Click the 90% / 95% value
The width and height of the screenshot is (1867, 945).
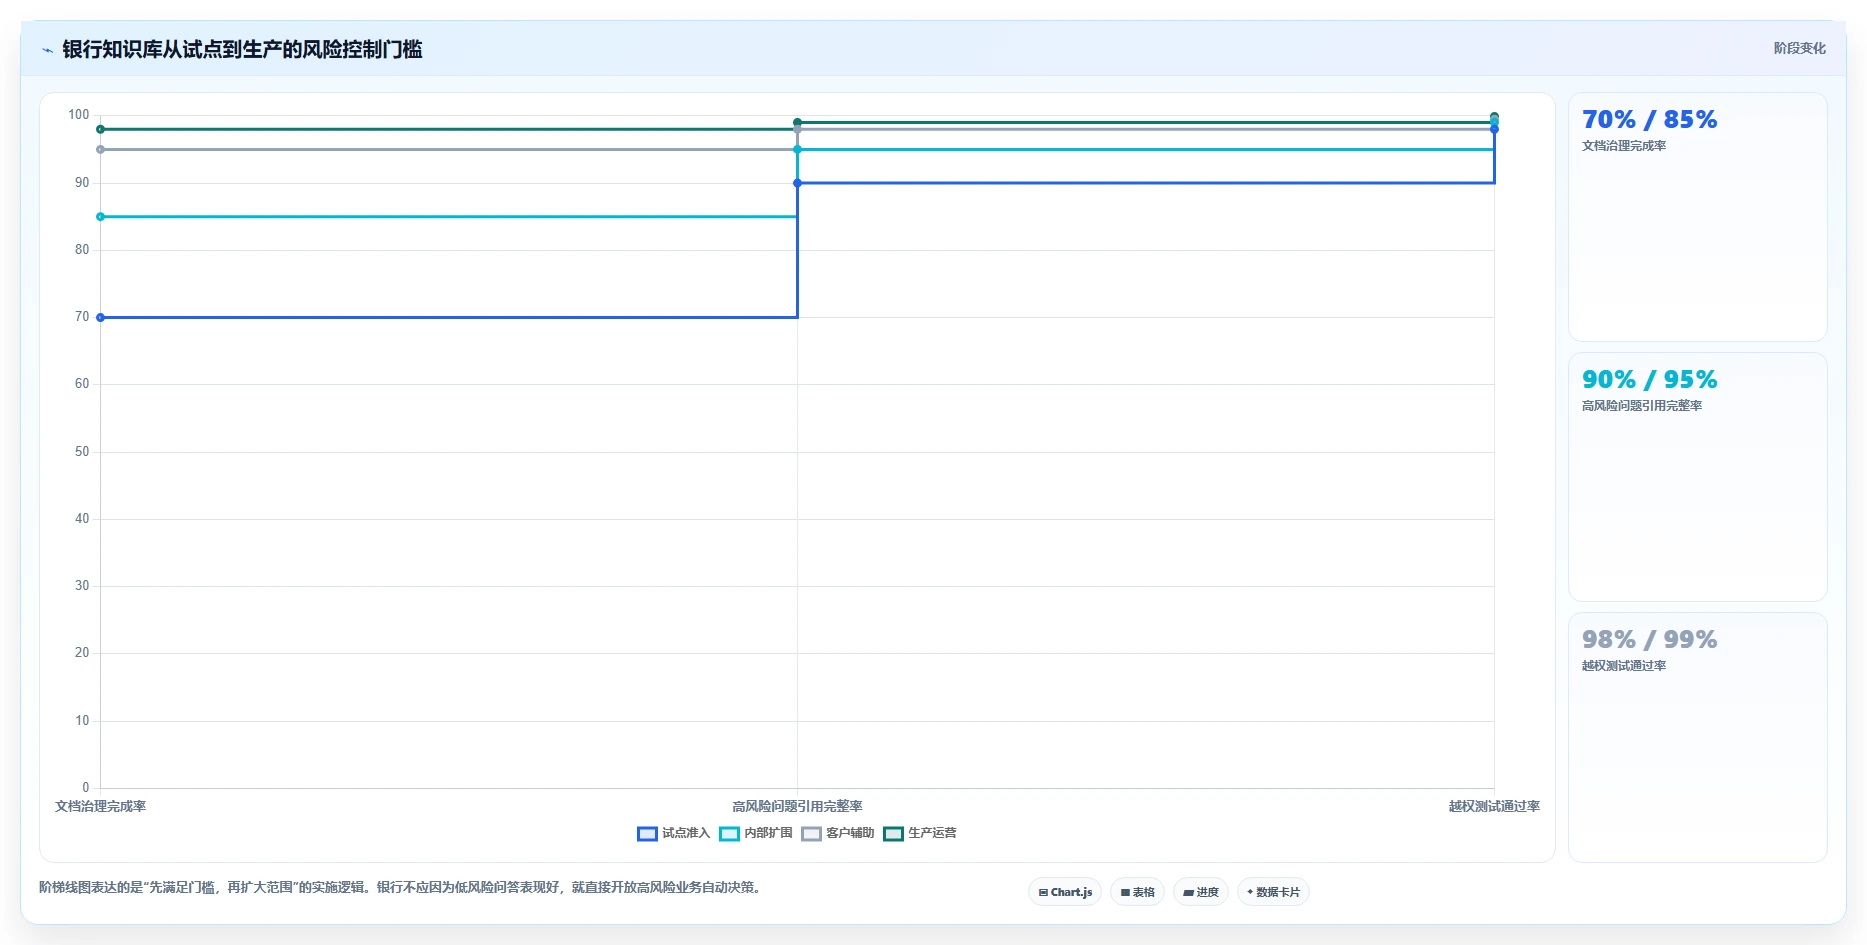1649,380
